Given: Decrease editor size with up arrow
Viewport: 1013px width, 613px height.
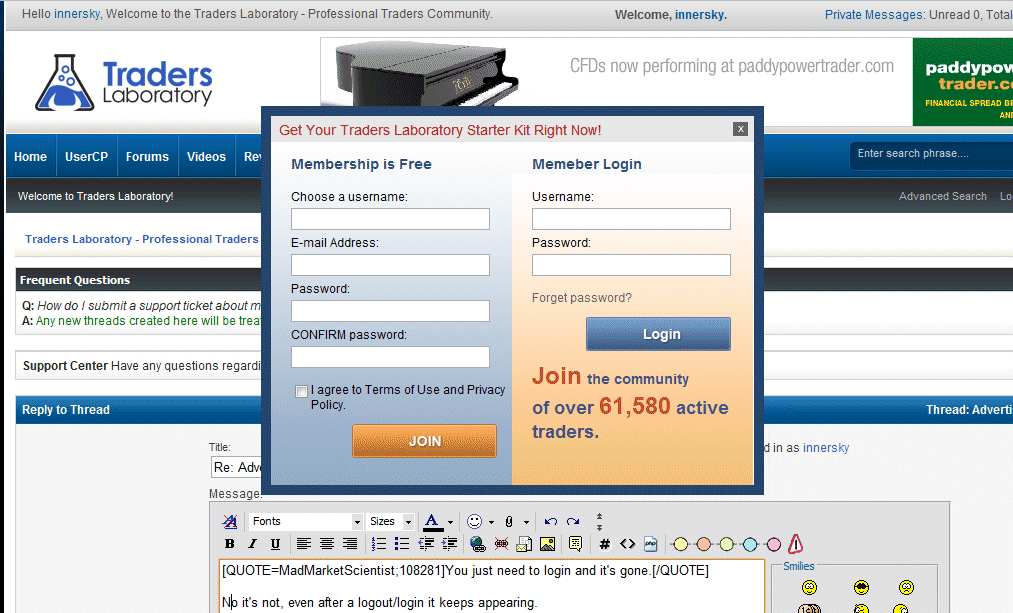Looking at the screenshot, I should pyautogui.click(x=599, y=516).
